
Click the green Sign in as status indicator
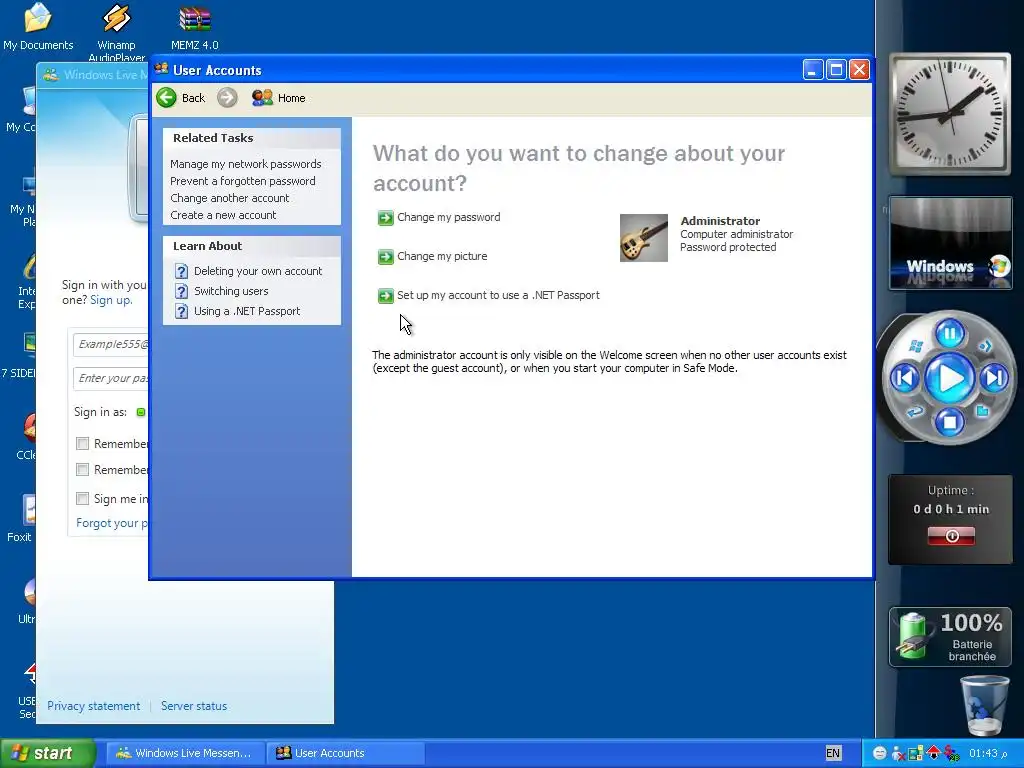point(140,412)
